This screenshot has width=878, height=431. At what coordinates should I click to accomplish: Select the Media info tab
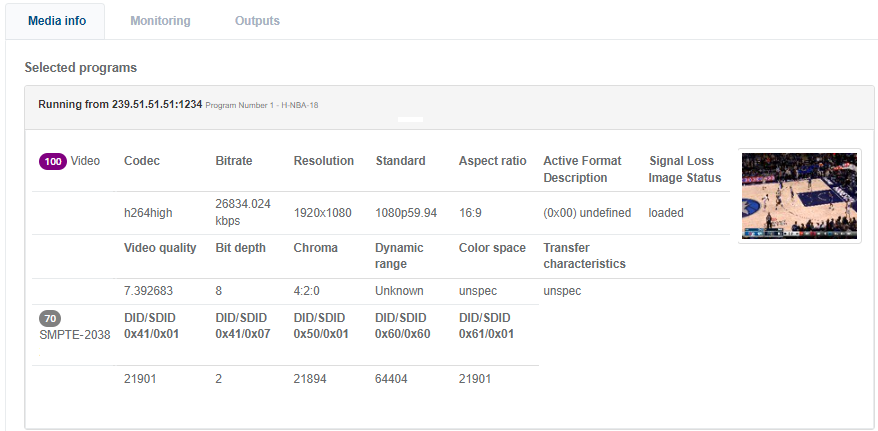tap(57, 21)
